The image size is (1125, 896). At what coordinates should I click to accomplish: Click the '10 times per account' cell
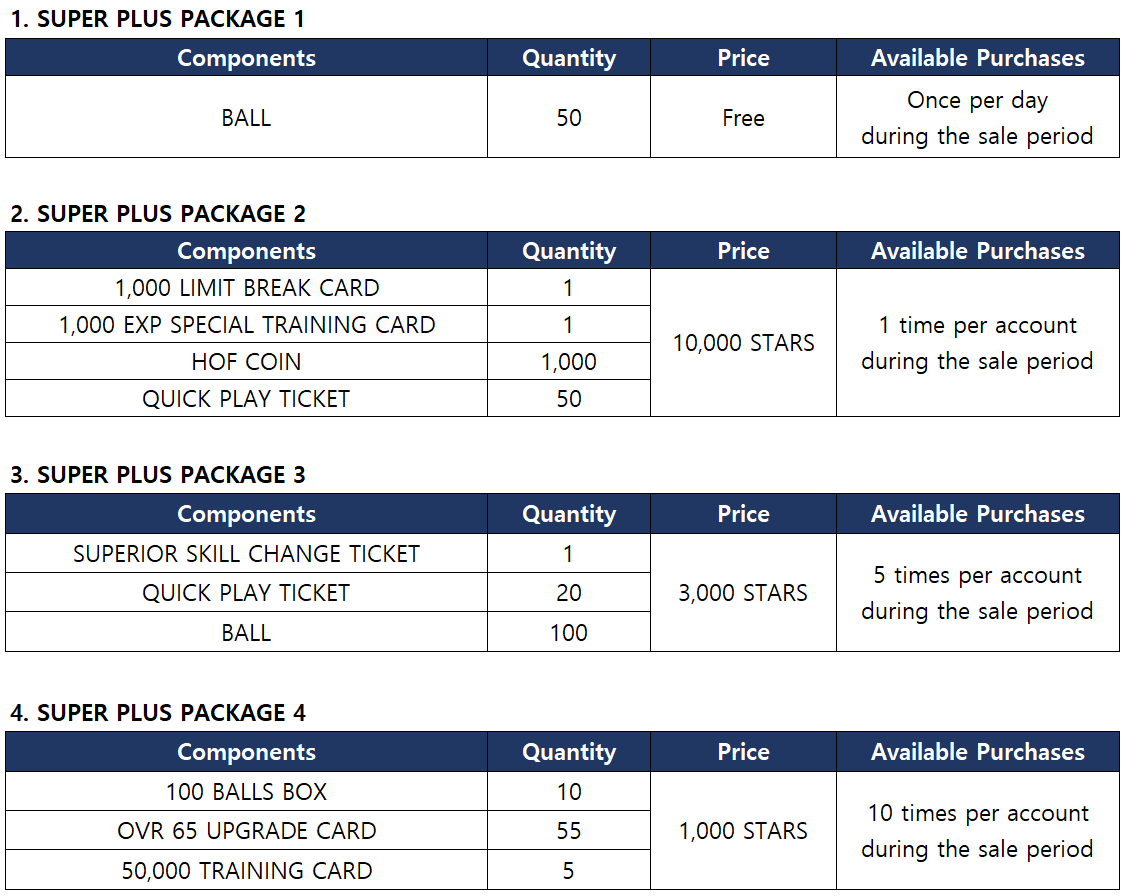click(977, 831)
